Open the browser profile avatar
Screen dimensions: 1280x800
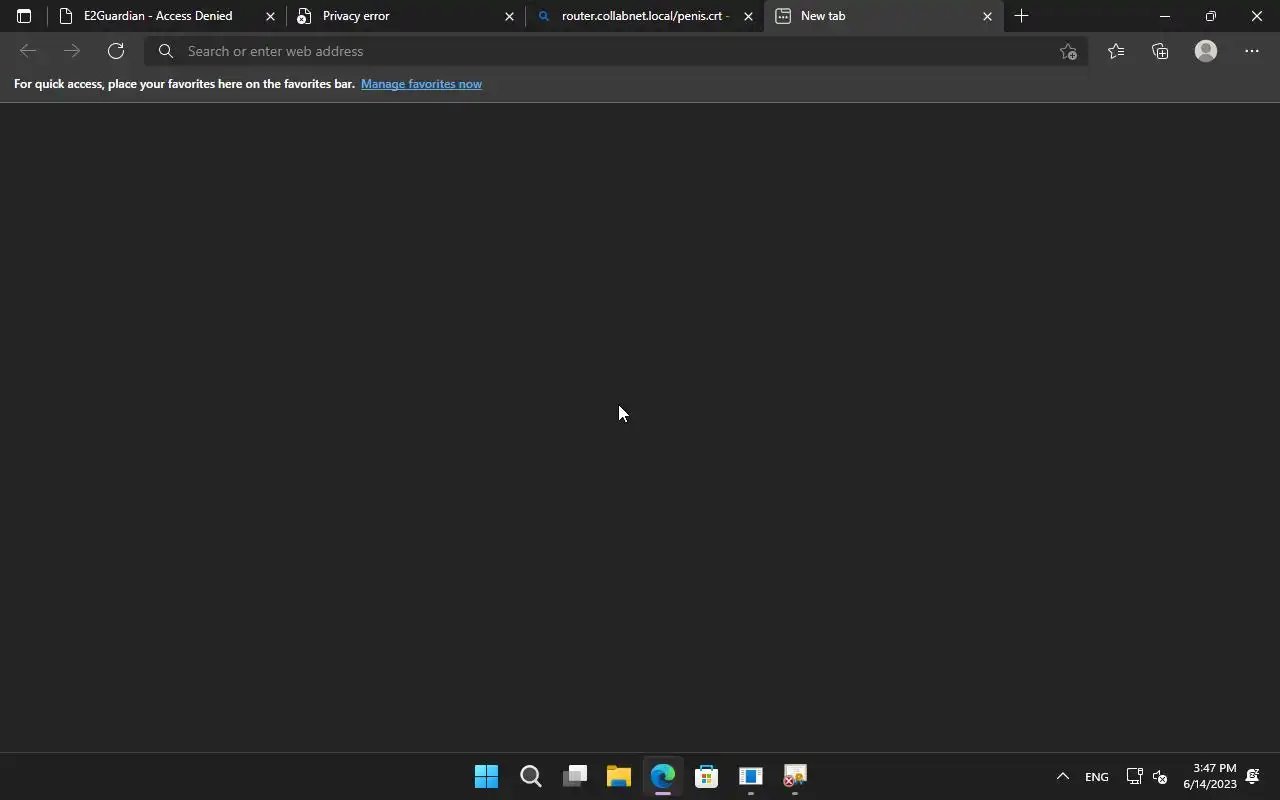pos(1206,51)
